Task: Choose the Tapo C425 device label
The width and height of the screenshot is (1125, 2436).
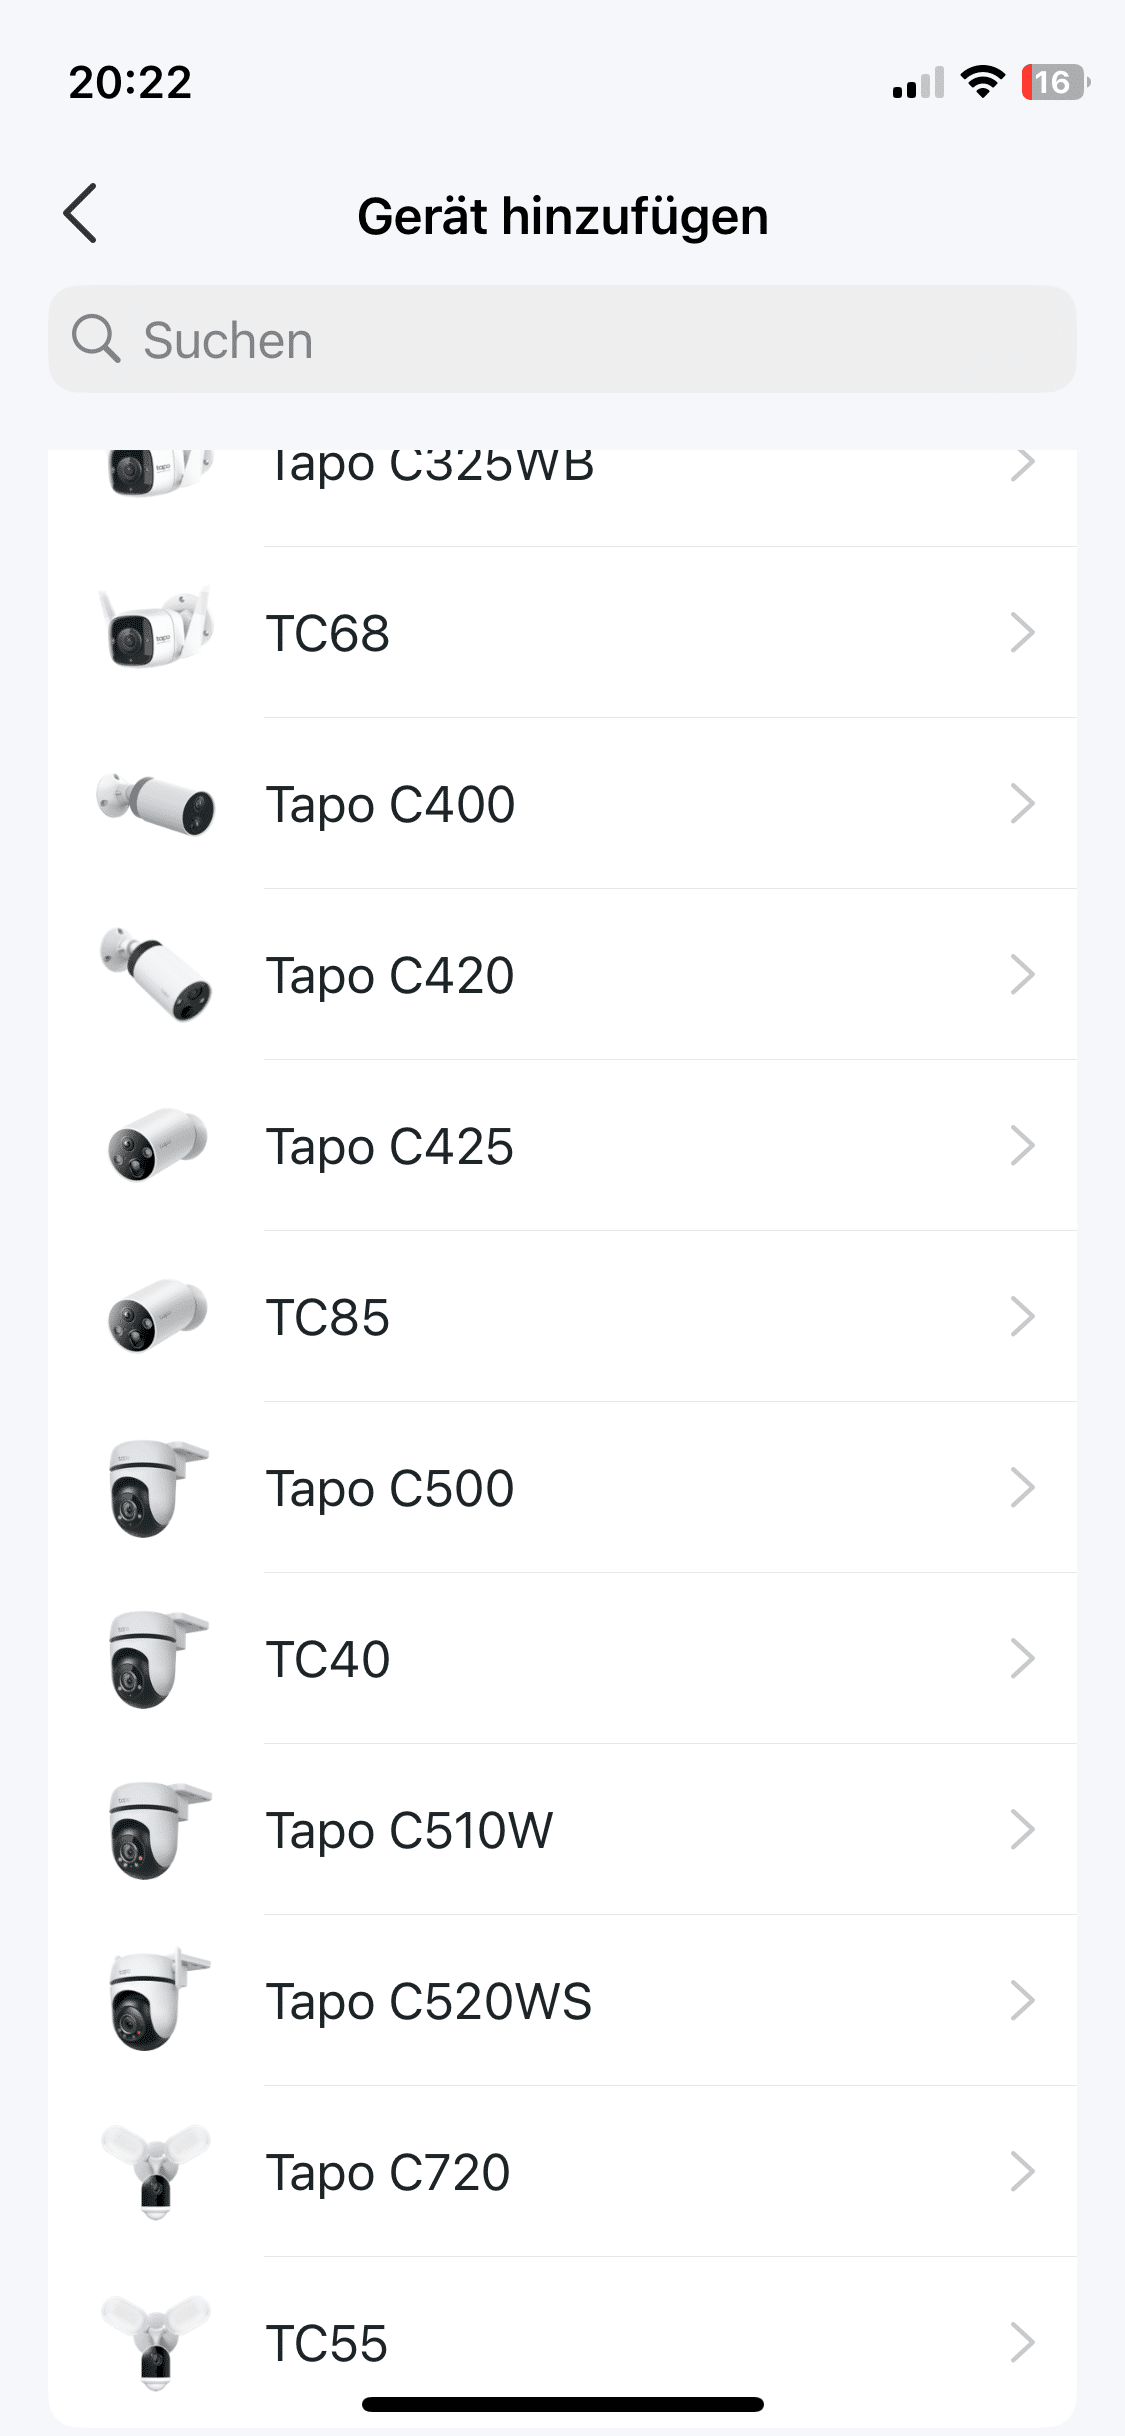Action: (x=389, y=1146)
